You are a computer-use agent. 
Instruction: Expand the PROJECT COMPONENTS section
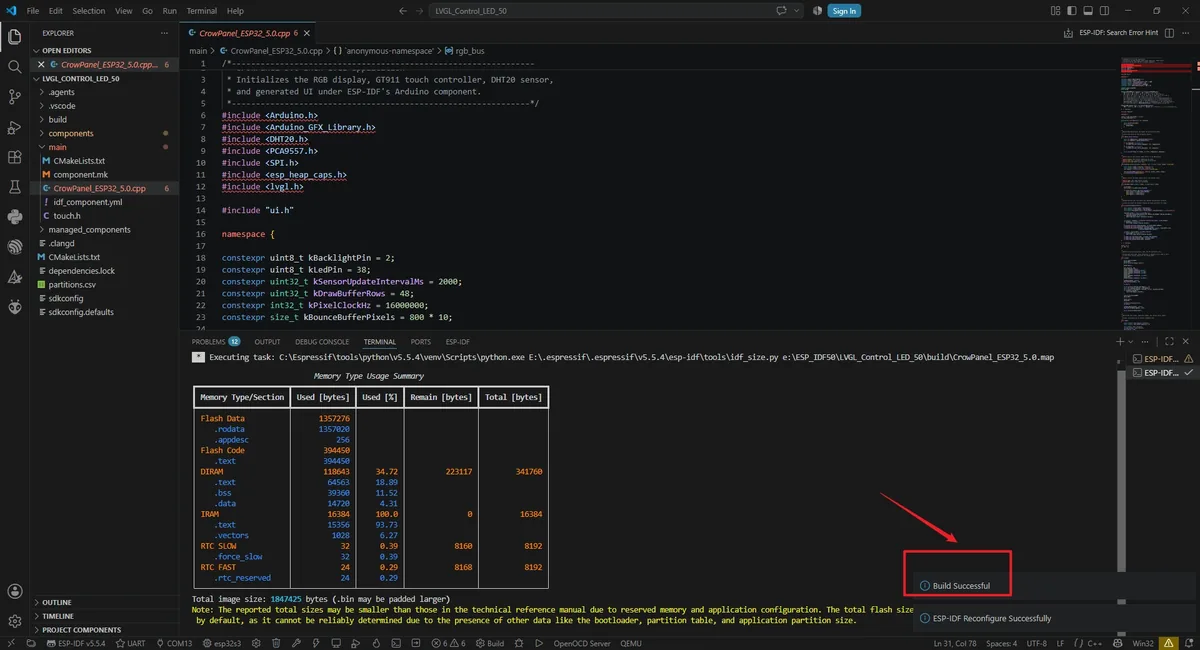tap(106, 630)
